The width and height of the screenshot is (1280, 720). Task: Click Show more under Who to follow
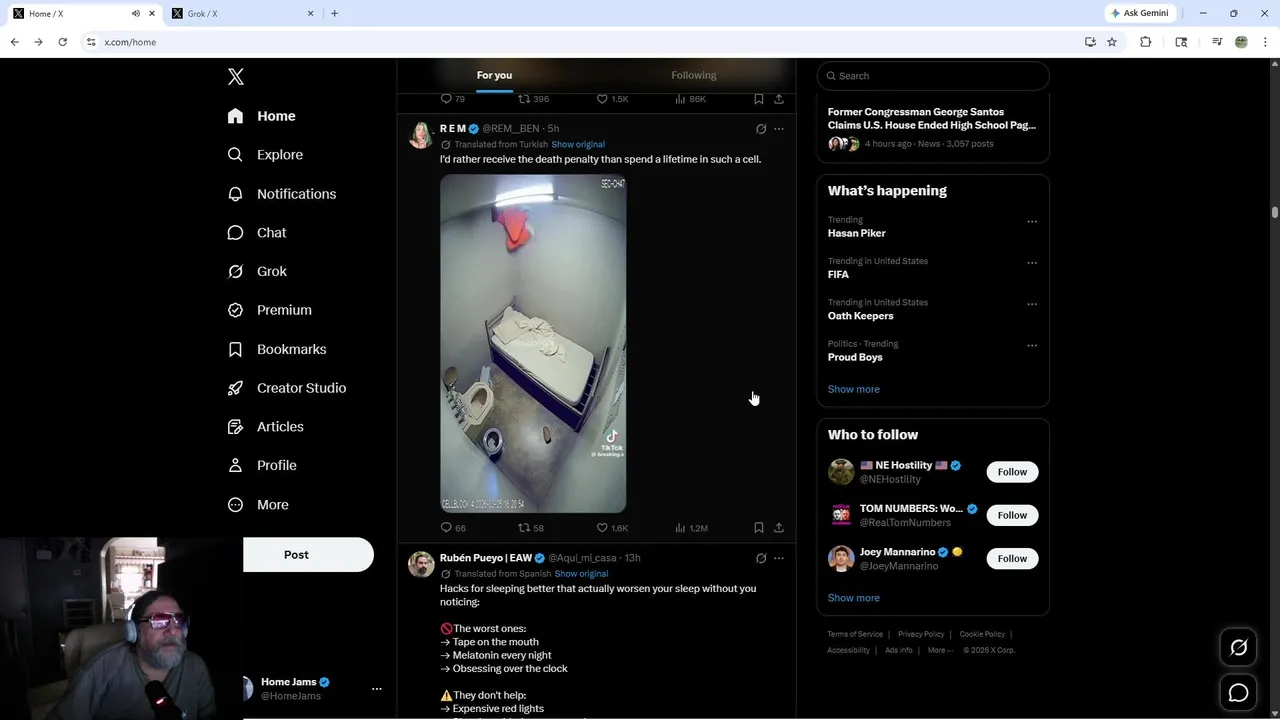tap(854, 598)
